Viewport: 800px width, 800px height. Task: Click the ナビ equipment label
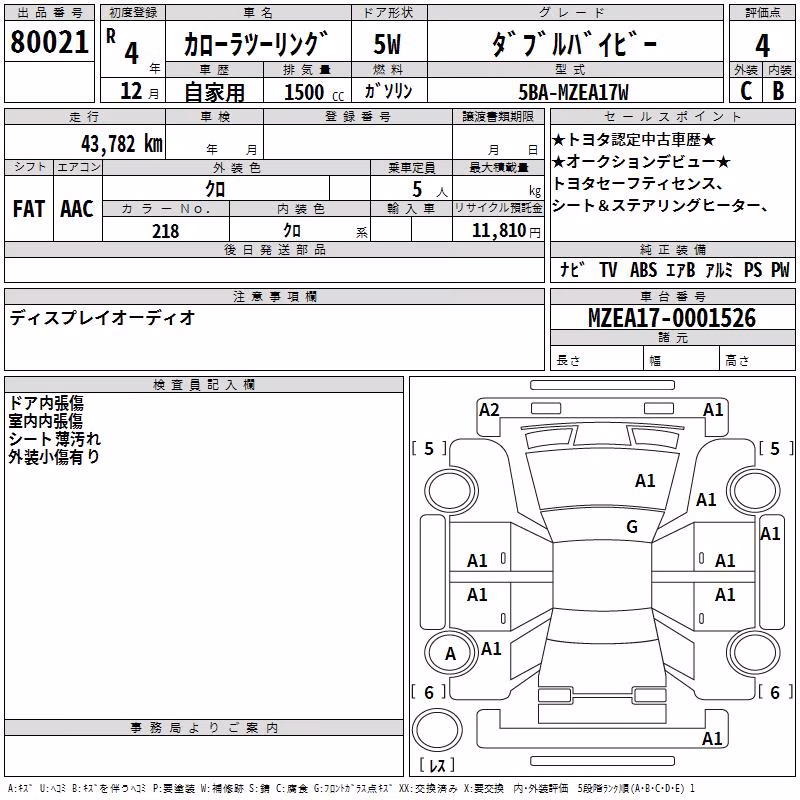click(x=571, y=270)
